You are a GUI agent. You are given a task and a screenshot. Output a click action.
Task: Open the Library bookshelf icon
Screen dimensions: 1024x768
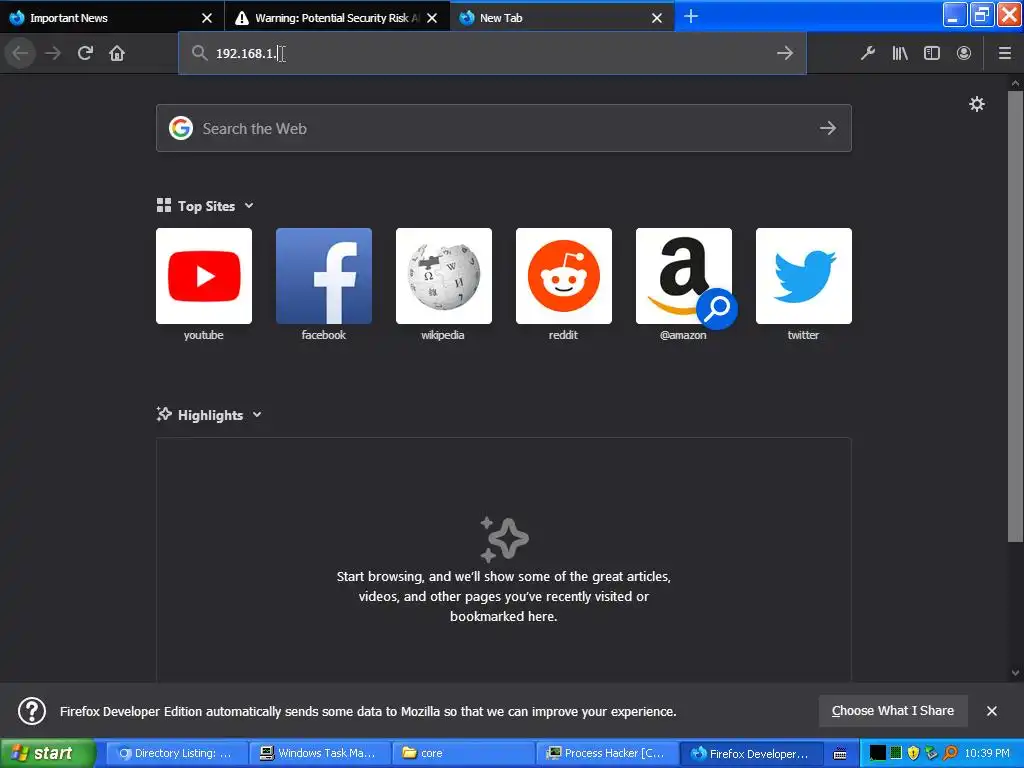(900, 53)
